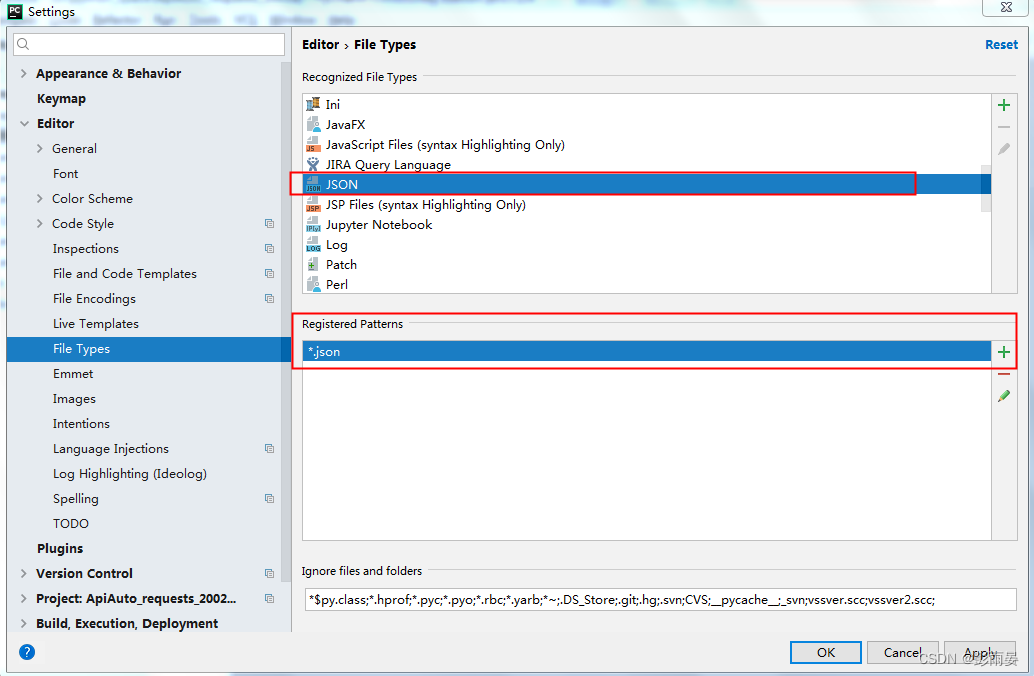Remove the selected recognized file type
Image resolution: width=1034 pixels, height=676 pixels.
point(1004,127)
